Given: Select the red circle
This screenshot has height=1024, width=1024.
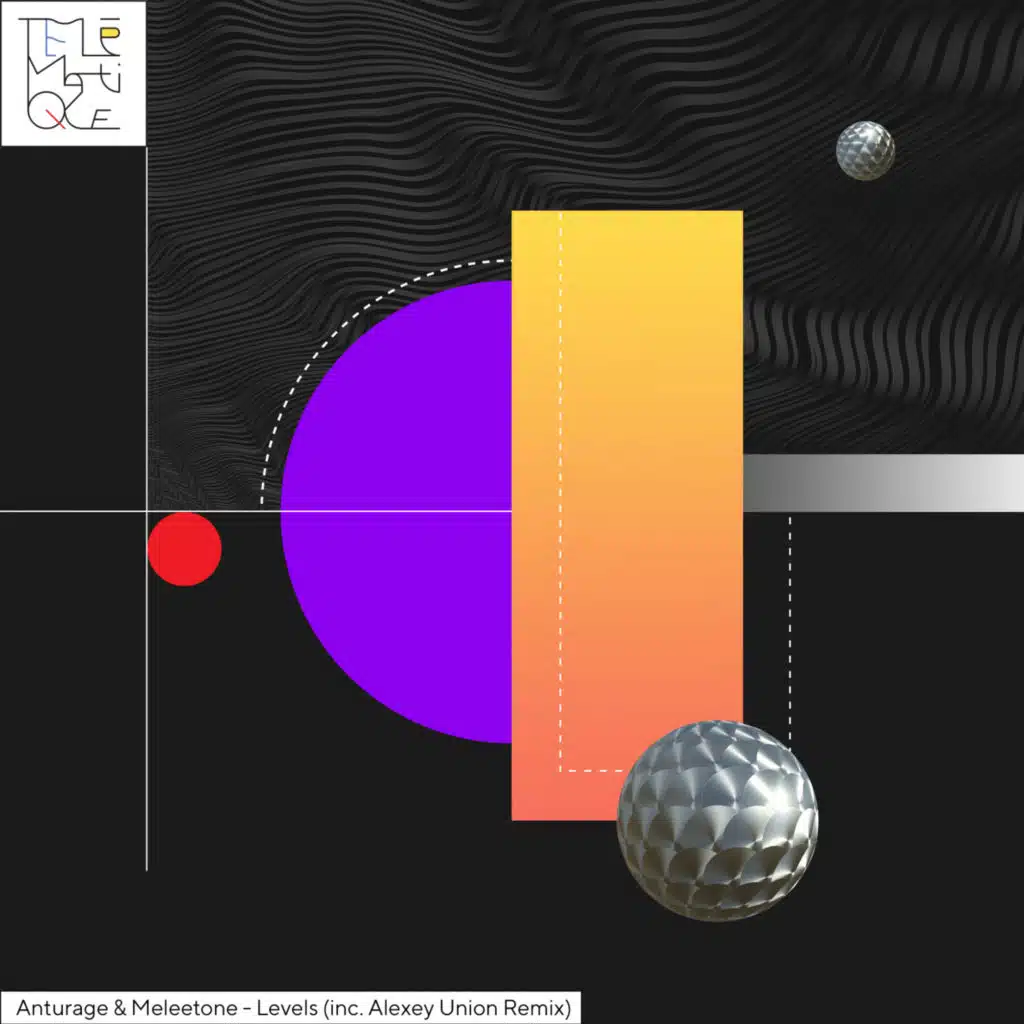Looking at the screenshot, I should (x=184, y=549).
